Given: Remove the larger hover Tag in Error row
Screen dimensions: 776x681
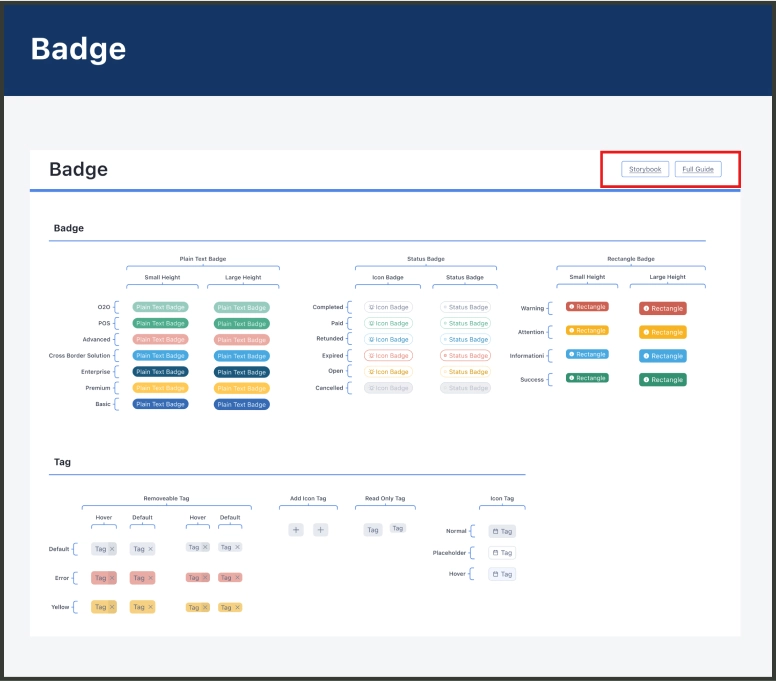Looking at the screenshot, I should click(x=112, y=578).
